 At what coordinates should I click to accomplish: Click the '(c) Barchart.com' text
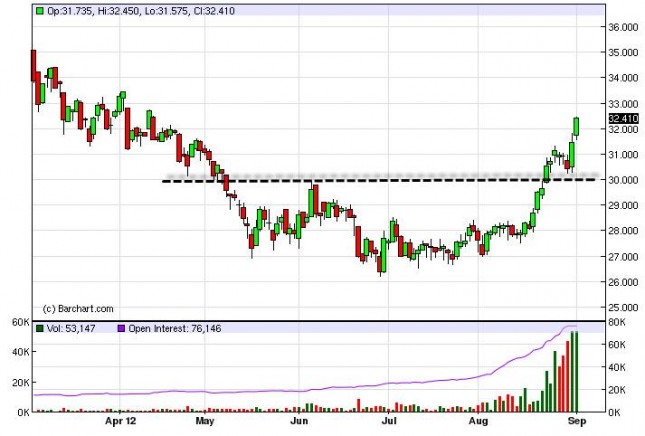[x=78, y=308]
